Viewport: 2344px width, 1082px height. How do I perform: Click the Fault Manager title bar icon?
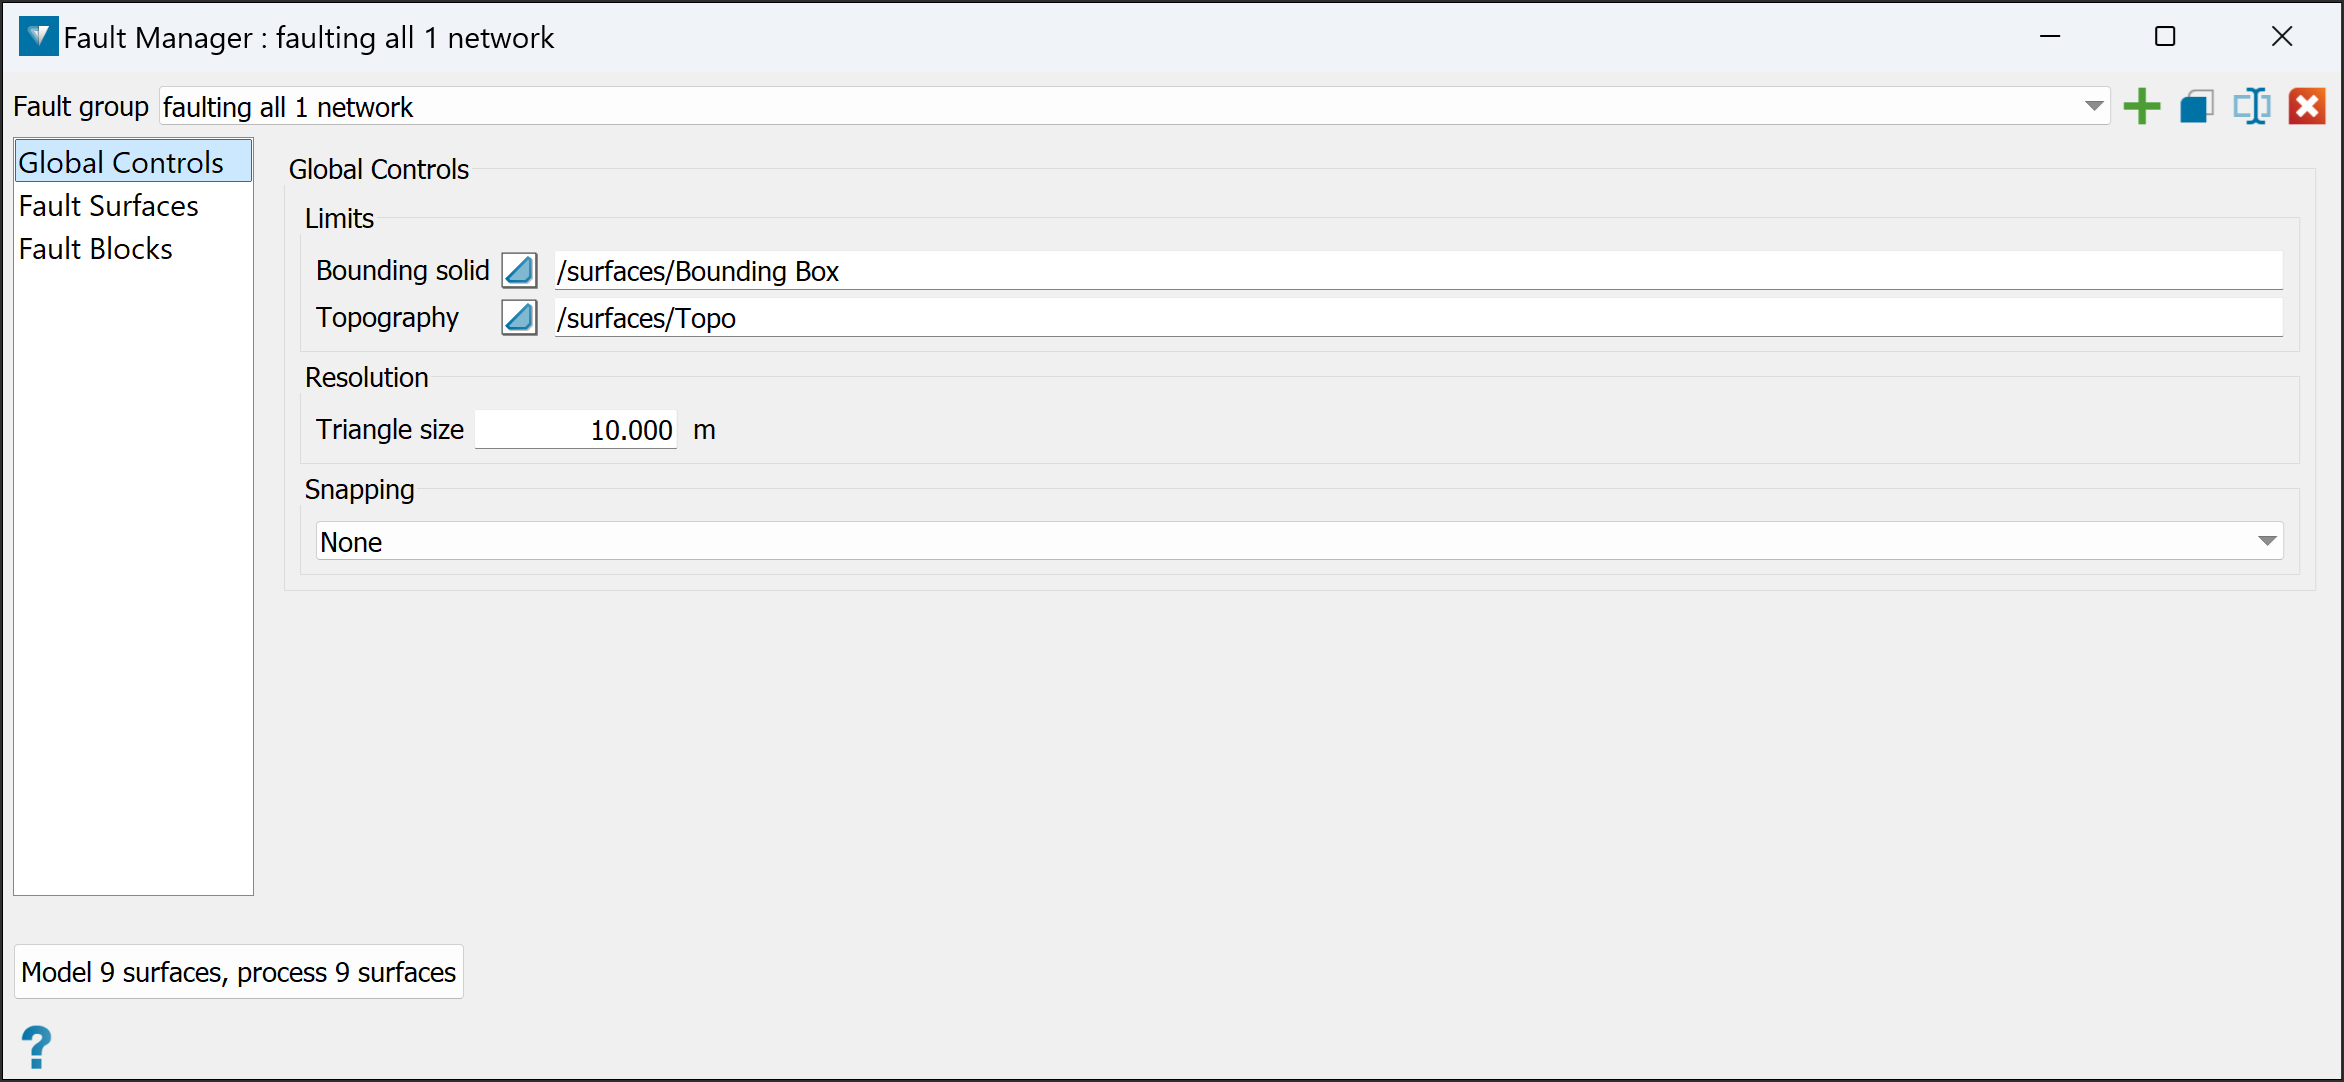tap(38, 37)
